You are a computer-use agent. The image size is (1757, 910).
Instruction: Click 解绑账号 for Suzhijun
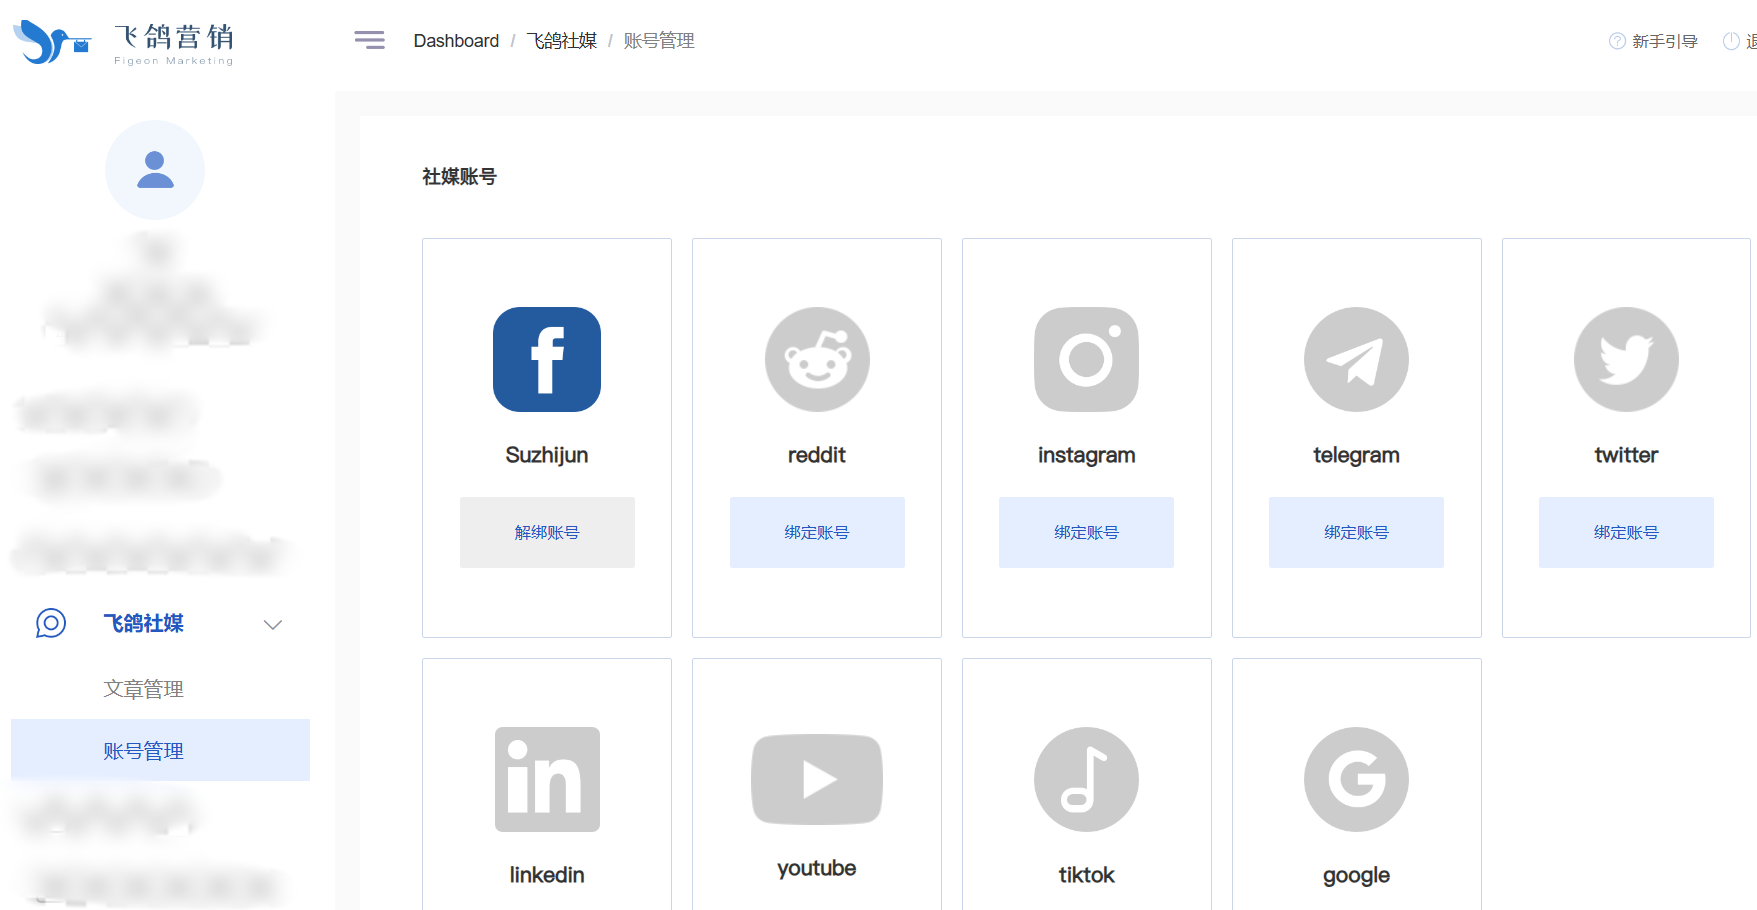point(547,532)
